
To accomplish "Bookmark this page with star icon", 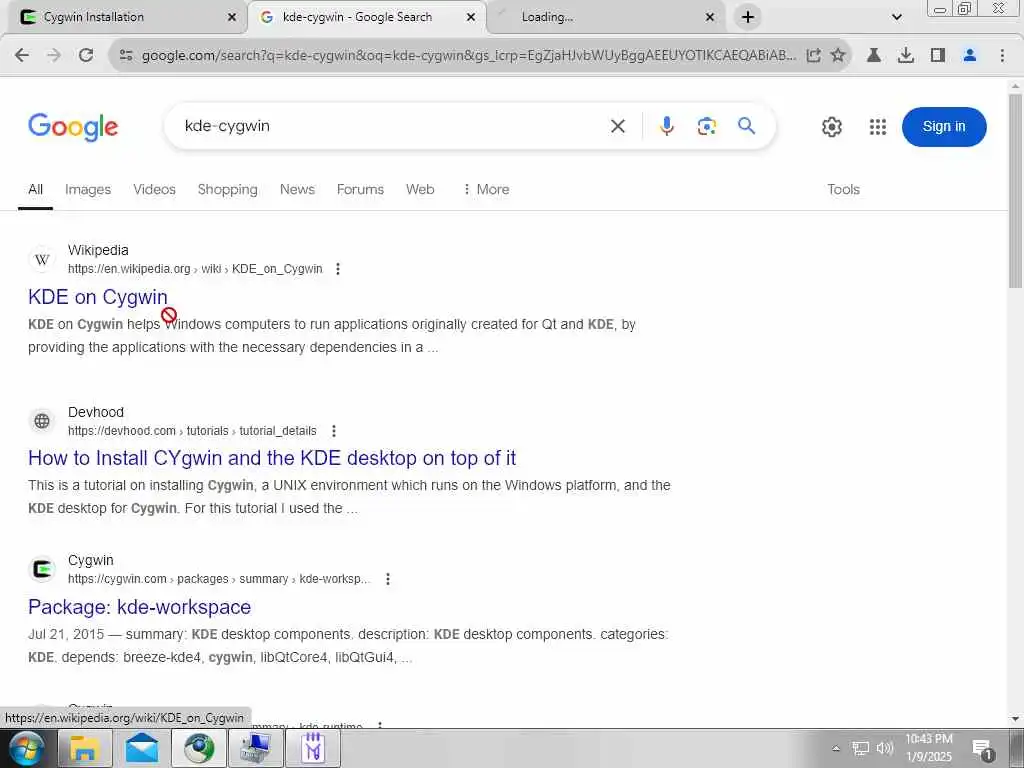I will click(838, 56).
